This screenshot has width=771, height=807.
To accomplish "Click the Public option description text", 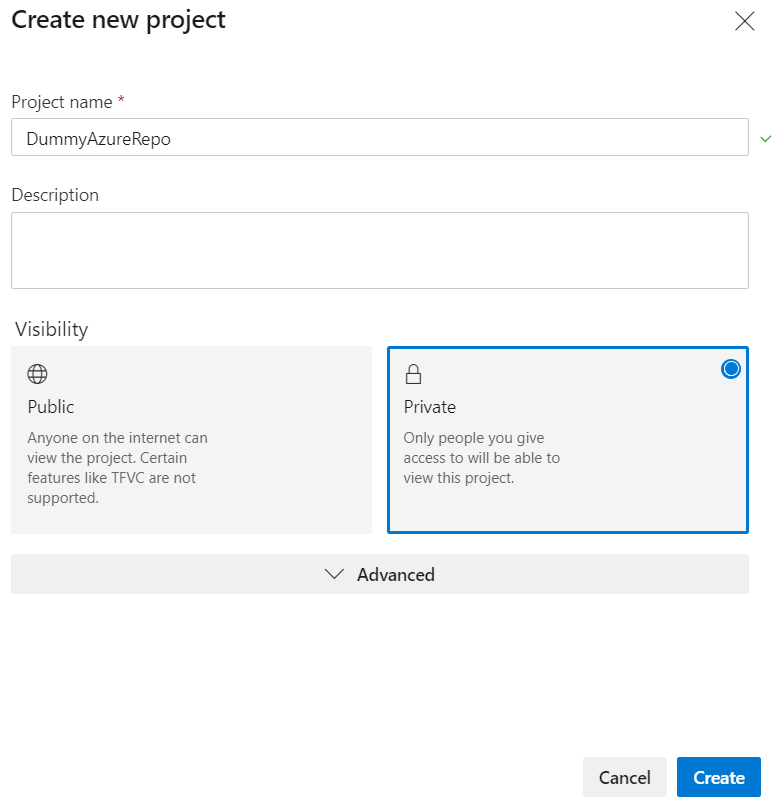I will [117, 467].
